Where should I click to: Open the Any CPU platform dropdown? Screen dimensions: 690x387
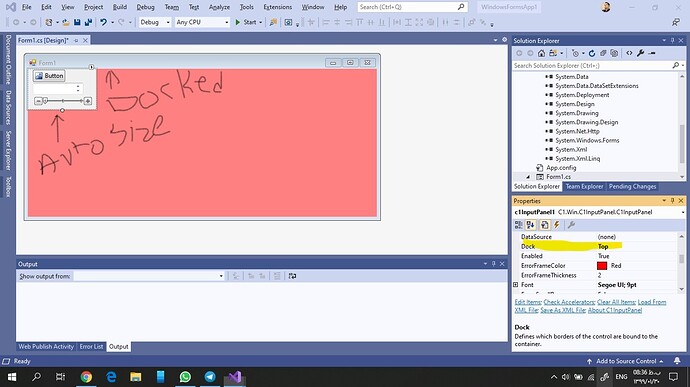(202, 22)
